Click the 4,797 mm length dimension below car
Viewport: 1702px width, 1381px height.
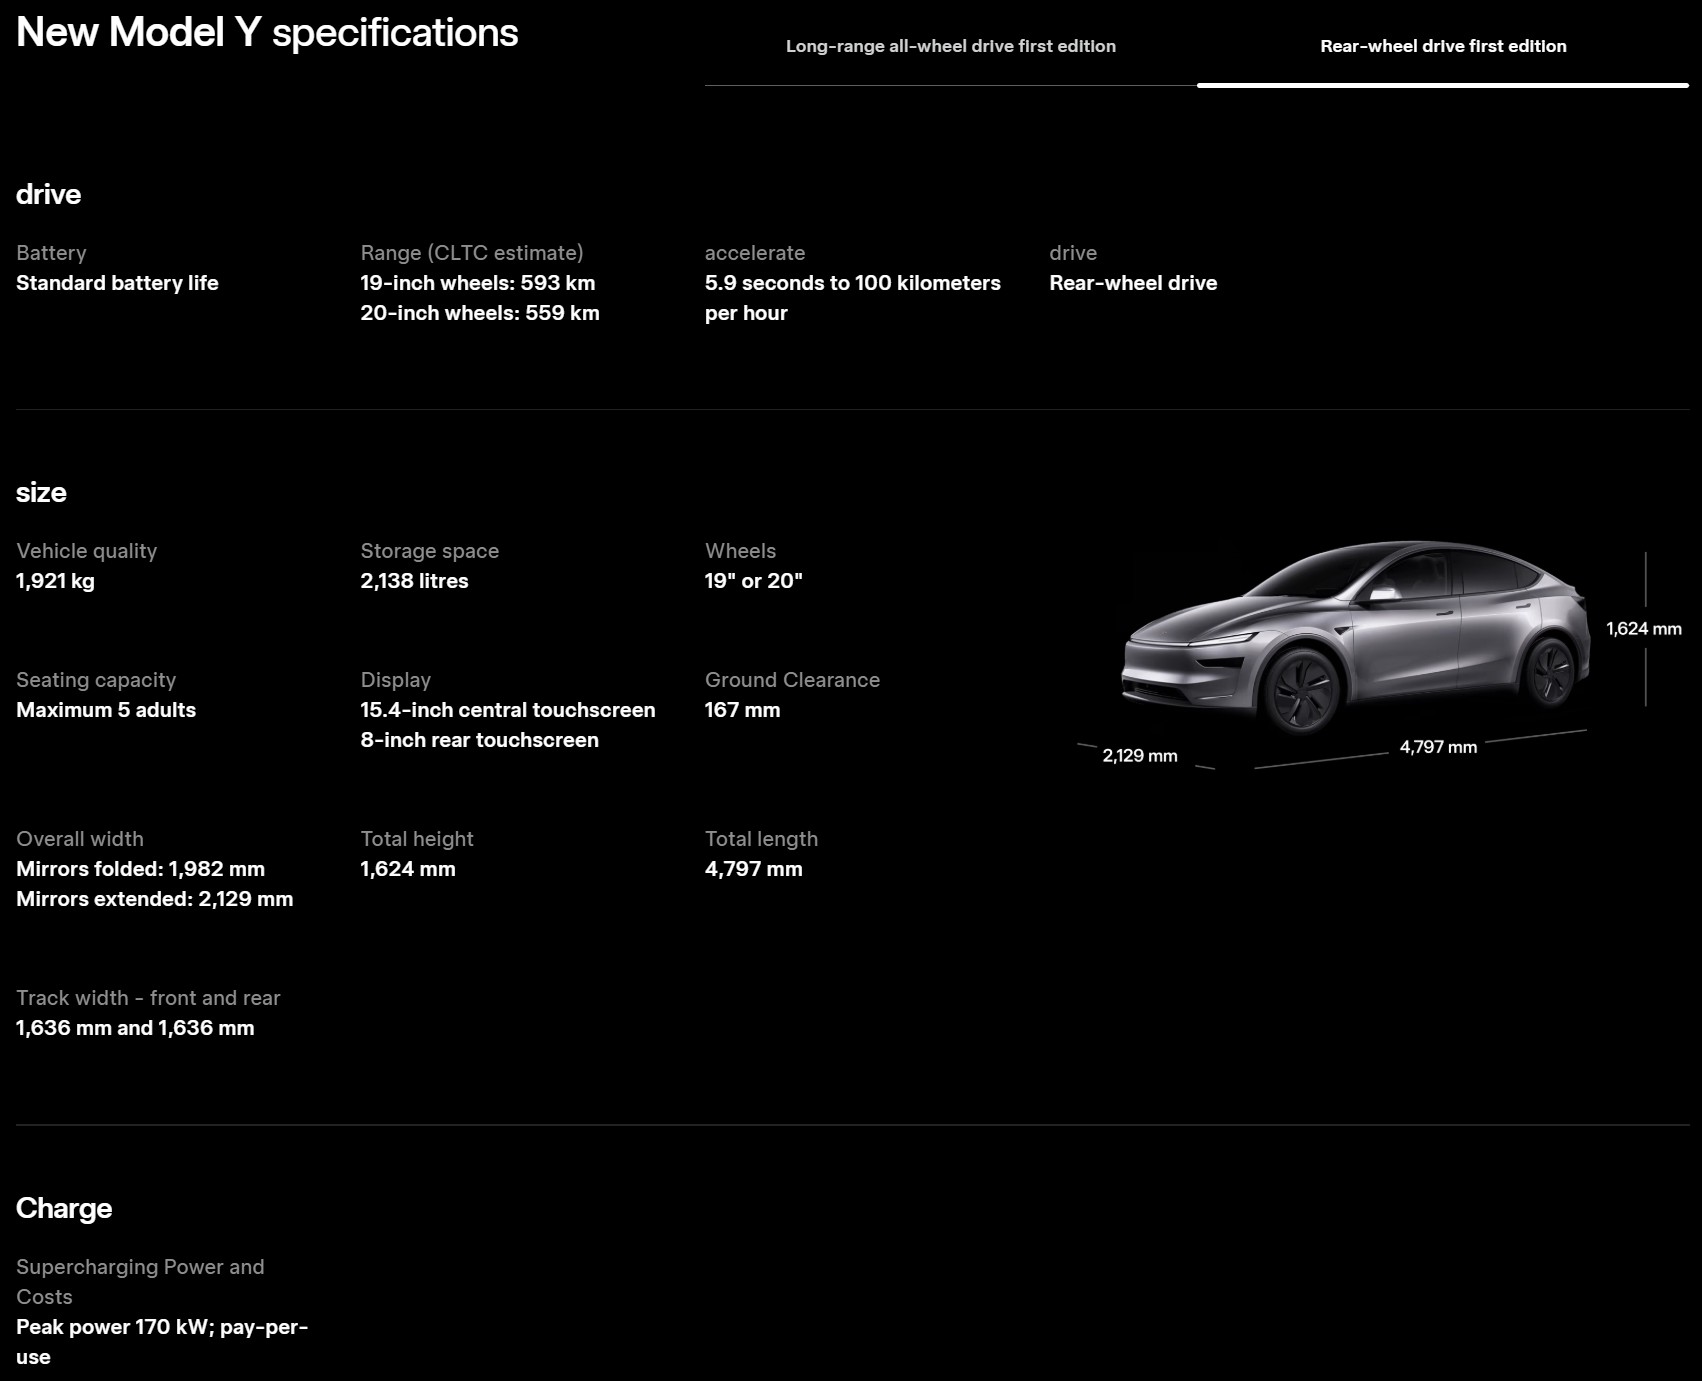click(1438, 747)
